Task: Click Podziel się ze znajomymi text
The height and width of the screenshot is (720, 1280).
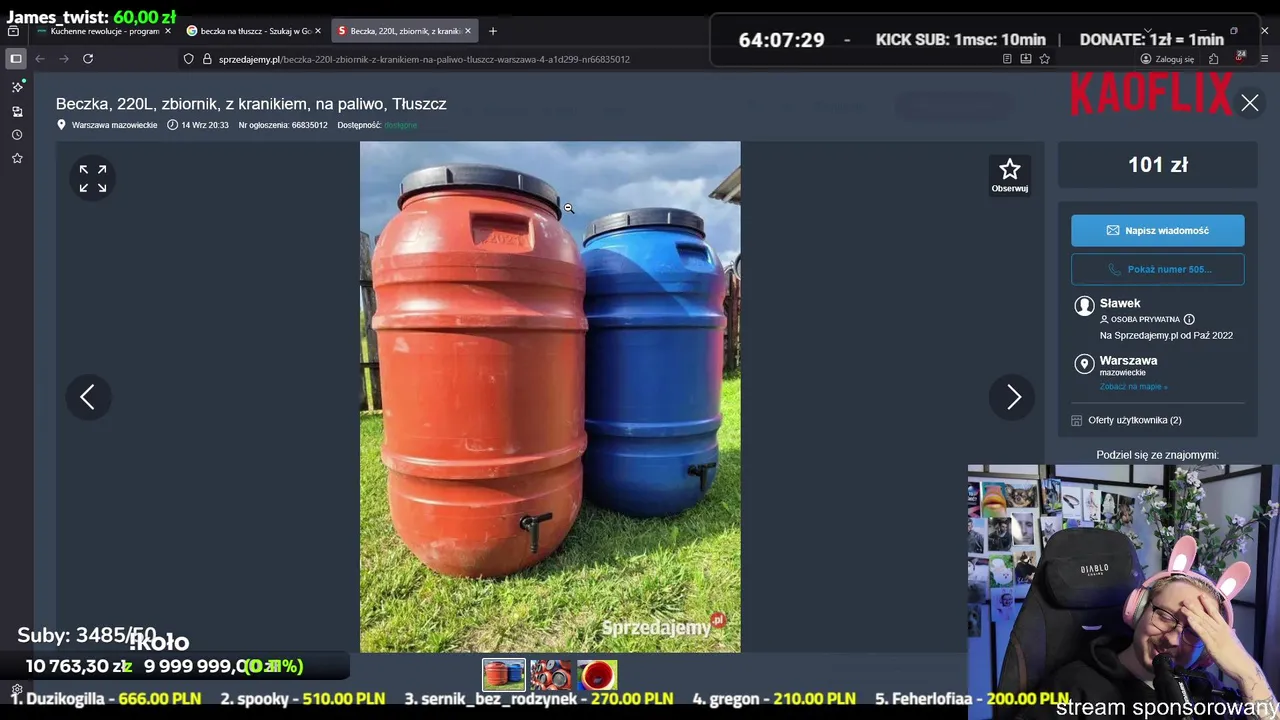Action: click(1157, 455)
